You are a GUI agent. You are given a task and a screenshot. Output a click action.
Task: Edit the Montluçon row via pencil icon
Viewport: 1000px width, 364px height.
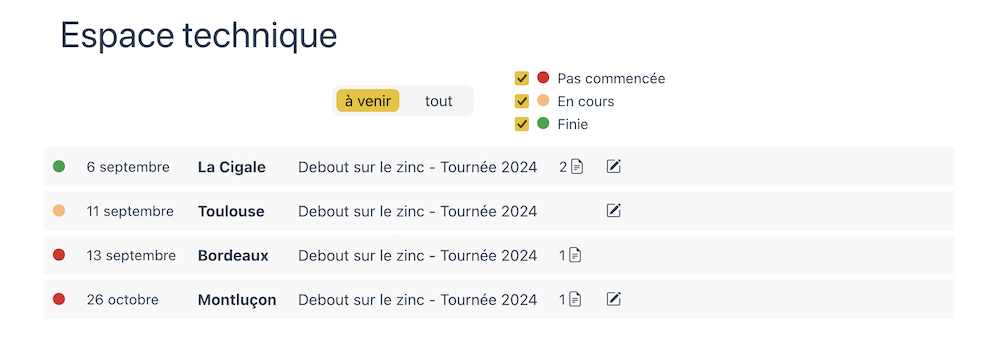pyautogui.click(x=614, y=299)
